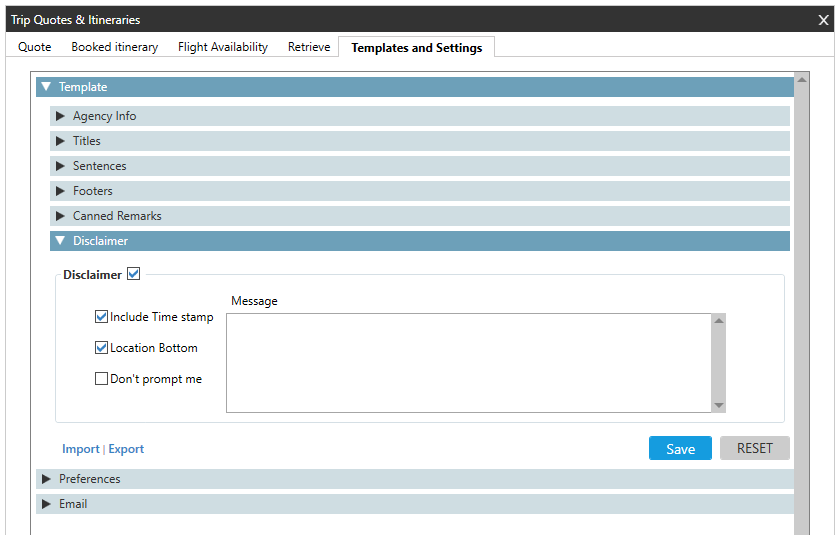Image resolution: width=838 pixels, height=535 pixels.
Task: Open the Booked itinerary tab
Action: (114, 47)
